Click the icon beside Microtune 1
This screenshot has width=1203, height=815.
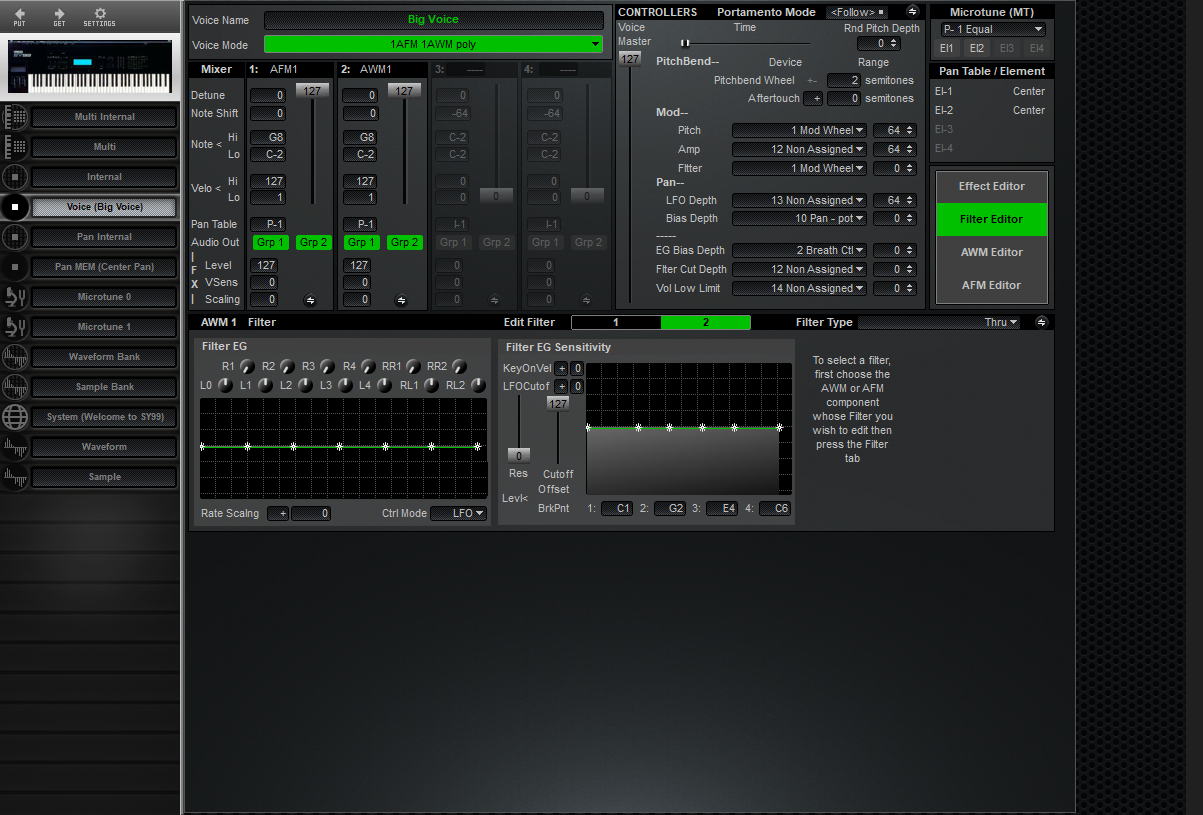click(x=15, y=327)
